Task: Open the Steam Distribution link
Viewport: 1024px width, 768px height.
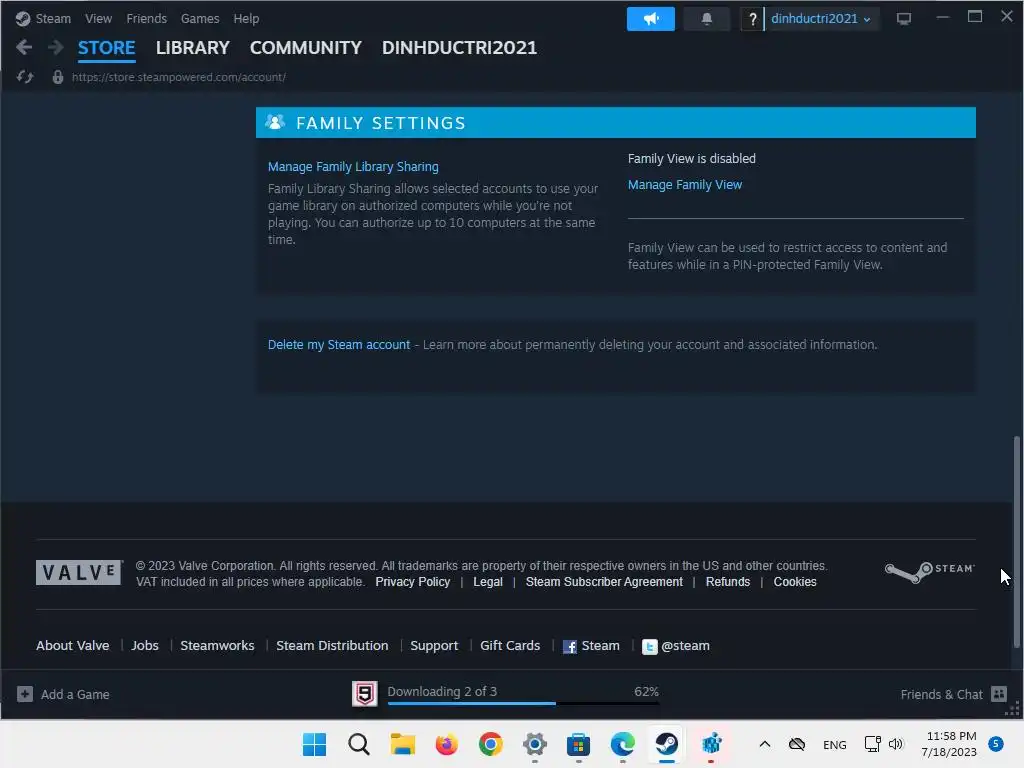Action: [332, 645]
